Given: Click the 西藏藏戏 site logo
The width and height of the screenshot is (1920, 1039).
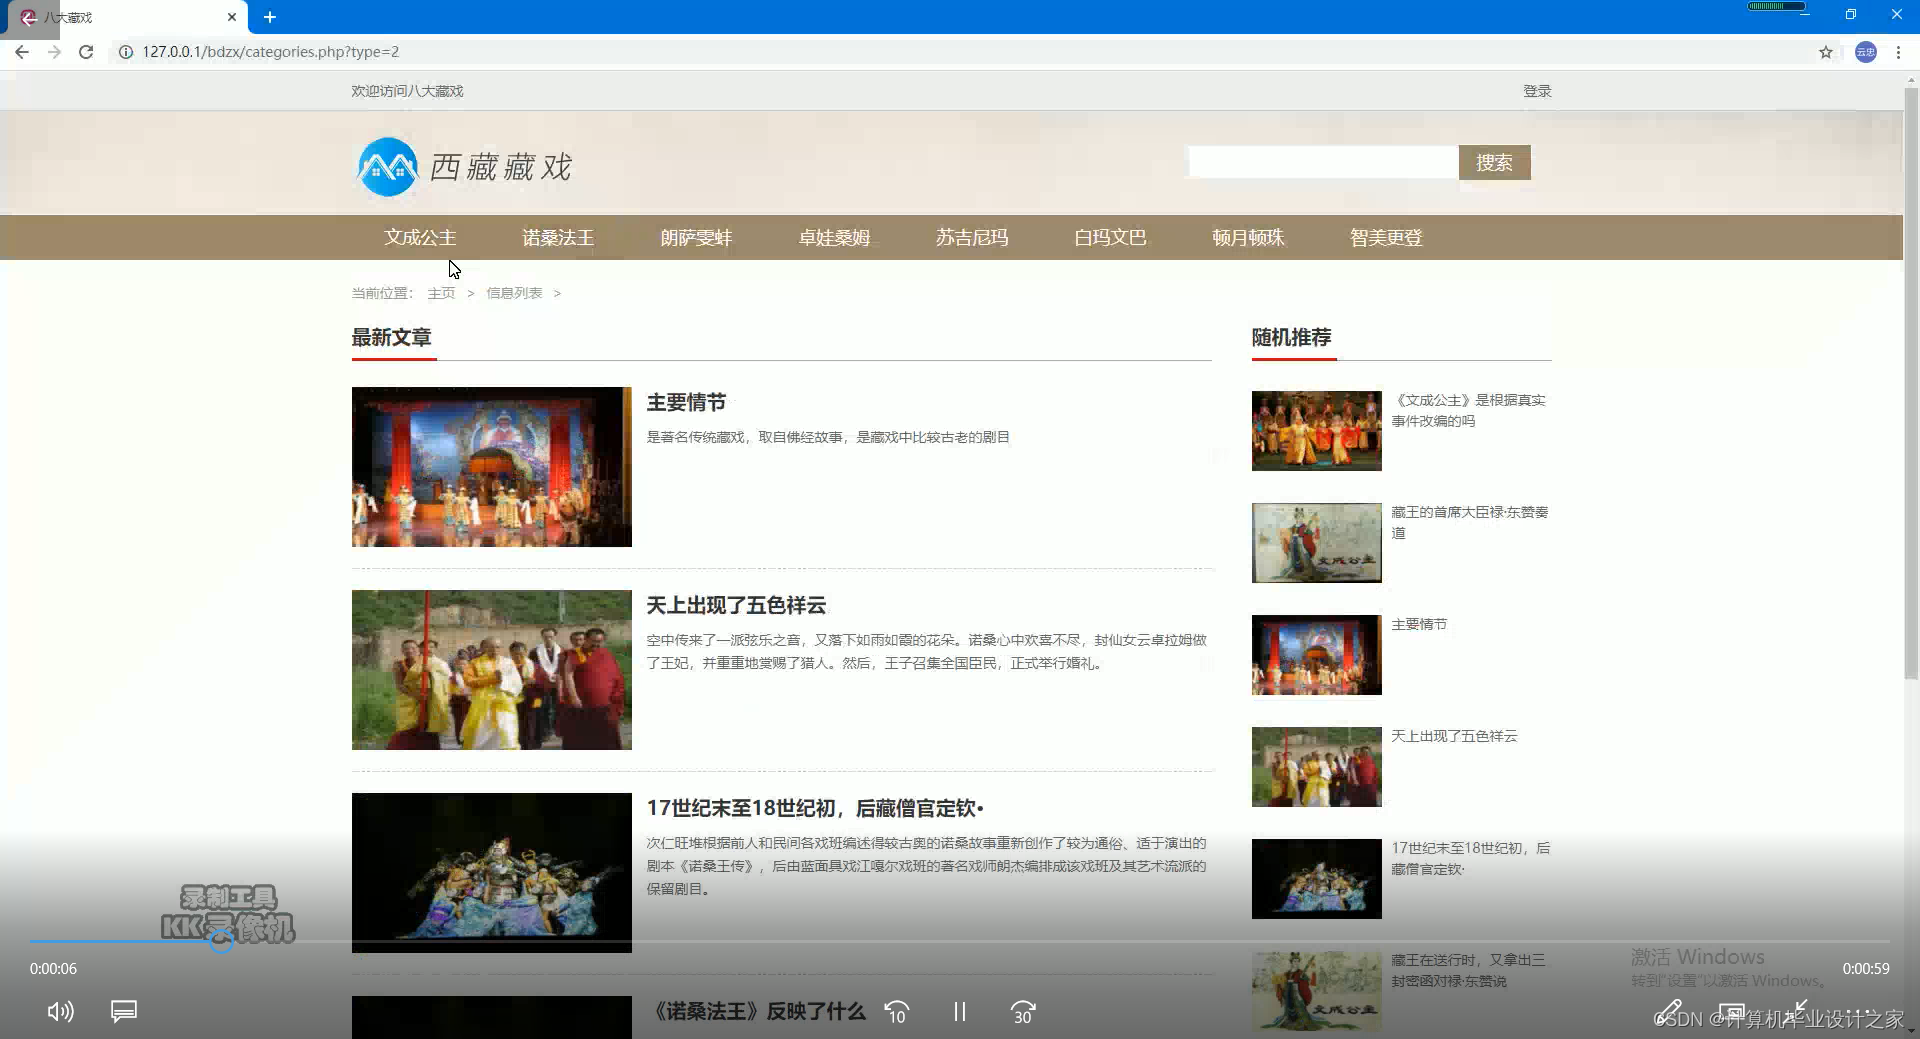Looking at the screenshot, I should [x=464, y=166].
